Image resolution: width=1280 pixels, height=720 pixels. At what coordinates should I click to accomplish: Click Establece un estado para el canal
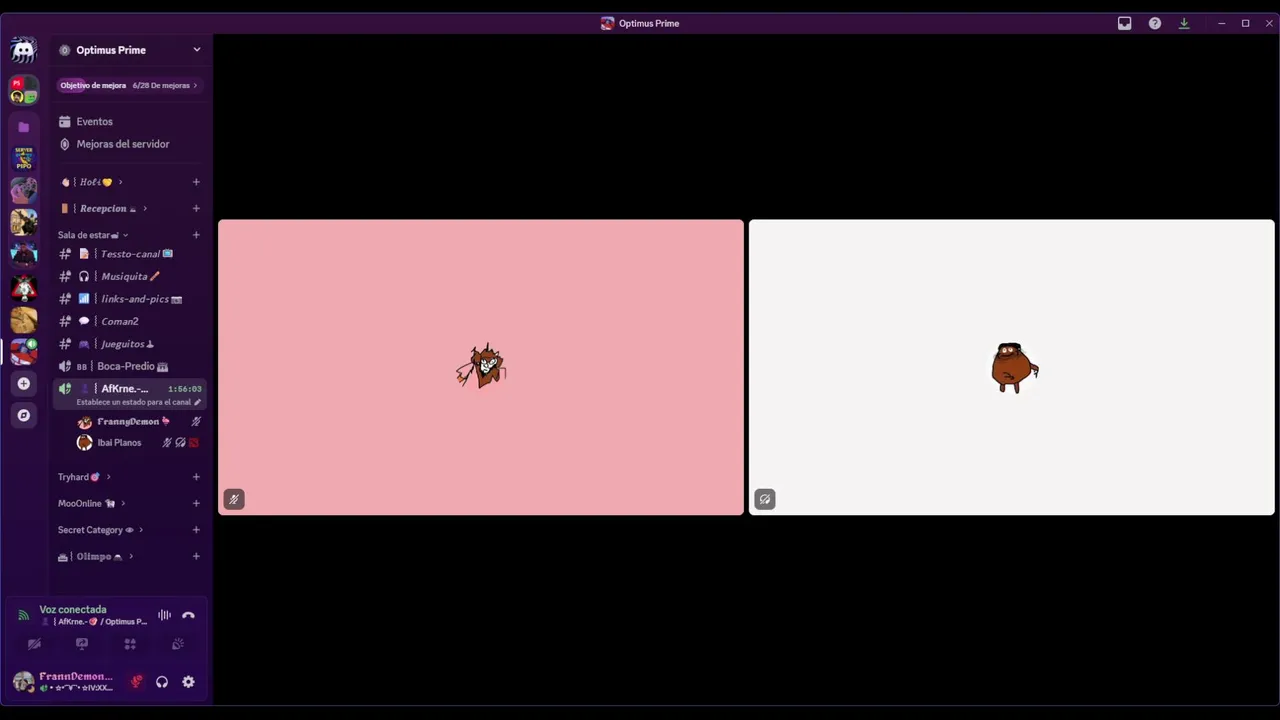pyautogui.click(x=133, y=402)
